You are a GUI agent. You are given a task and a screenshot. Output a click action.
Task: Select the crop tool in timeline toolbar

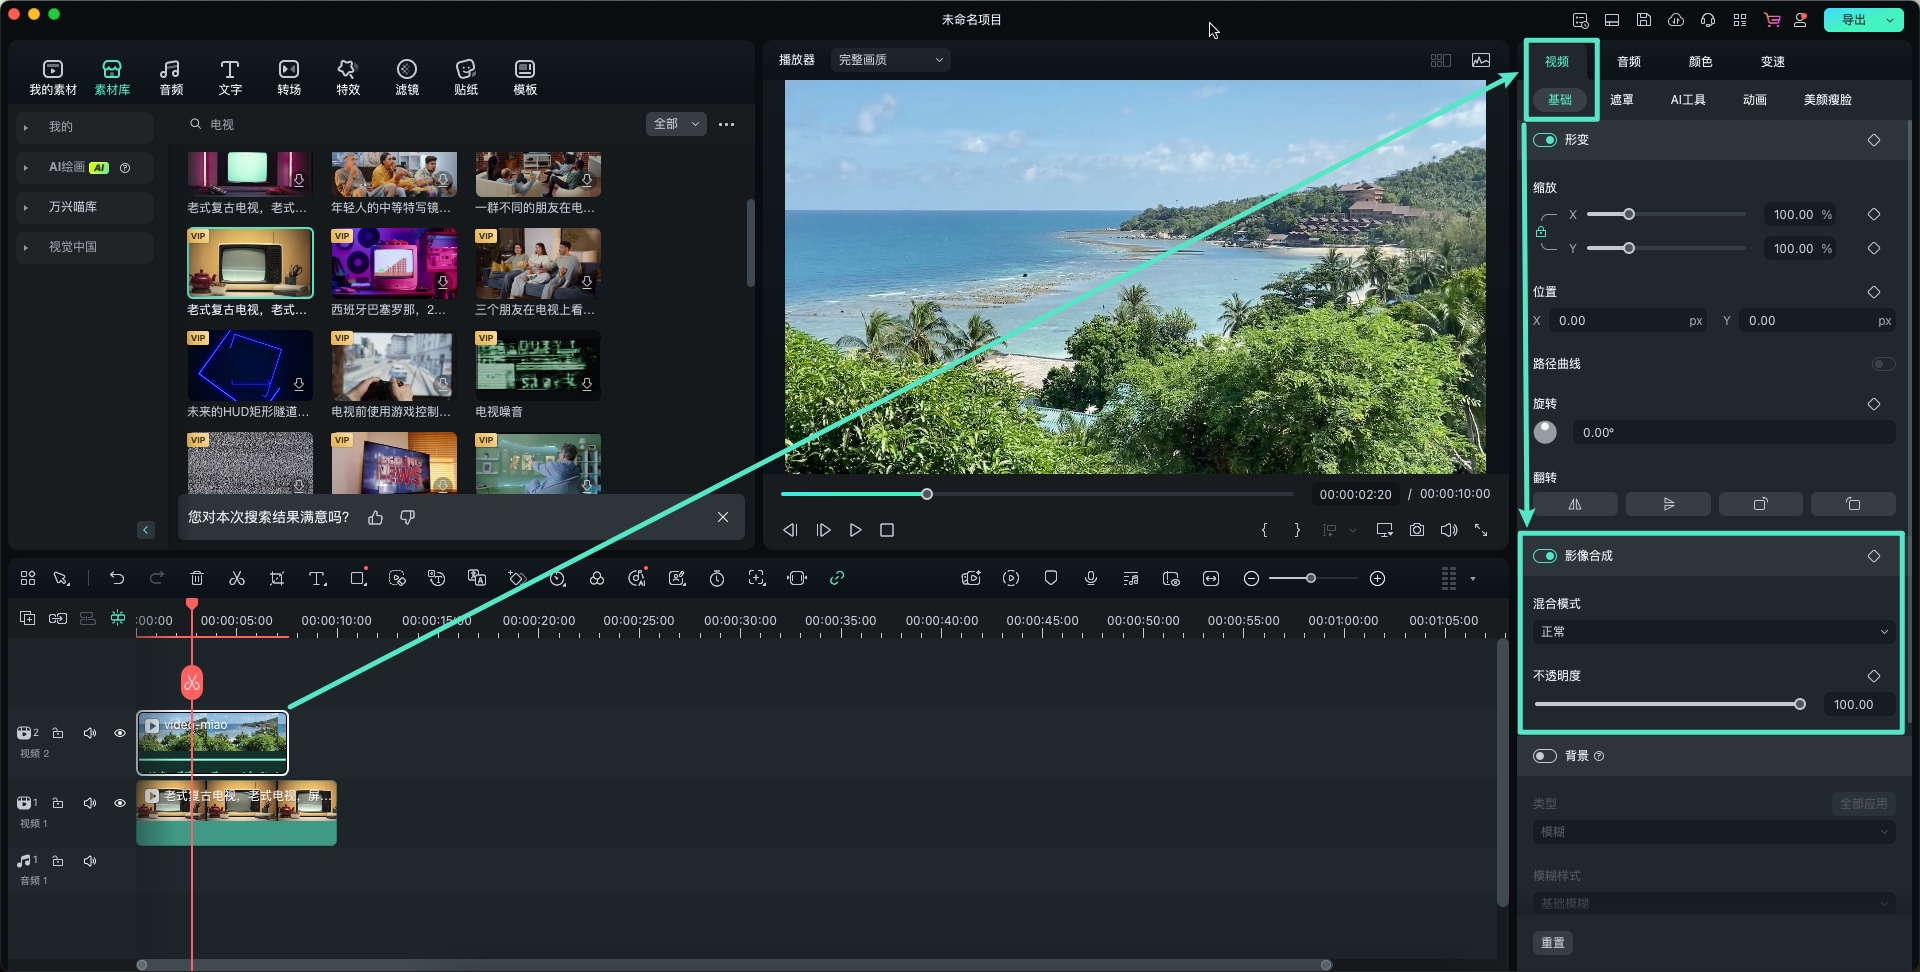pos(277,578)
